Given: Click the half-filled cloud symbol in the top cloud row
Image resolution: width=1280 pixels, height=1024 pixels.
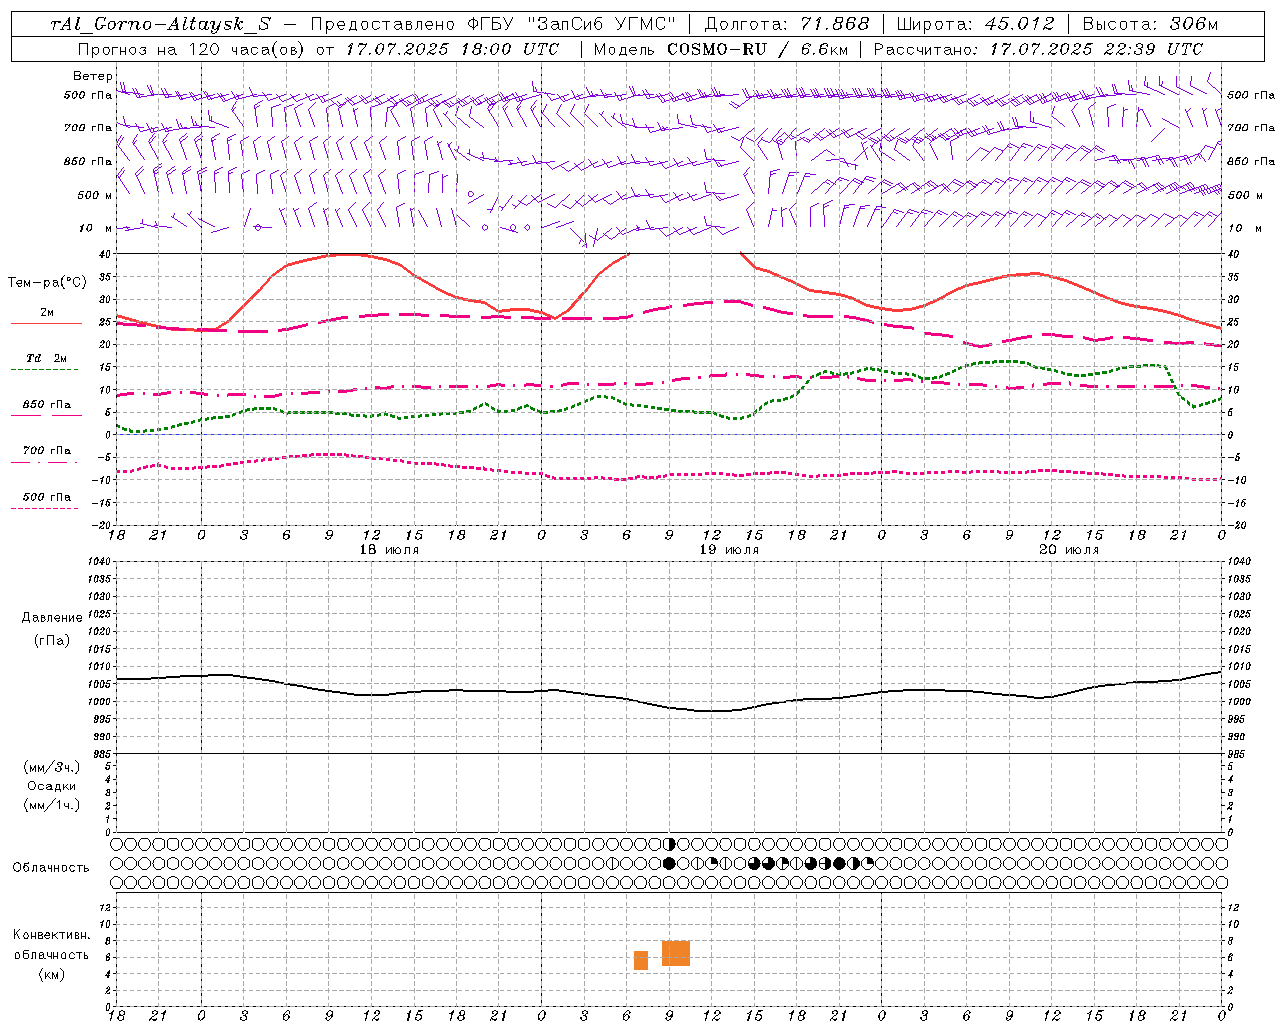Looking at the screenshot, I should (669, 844).
